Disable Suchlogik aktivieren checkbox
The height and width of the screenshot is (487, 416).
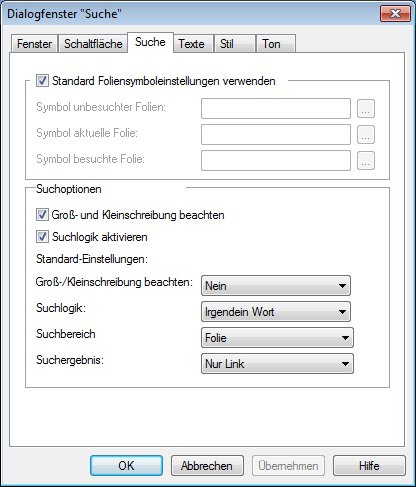[x=42, y=237]
